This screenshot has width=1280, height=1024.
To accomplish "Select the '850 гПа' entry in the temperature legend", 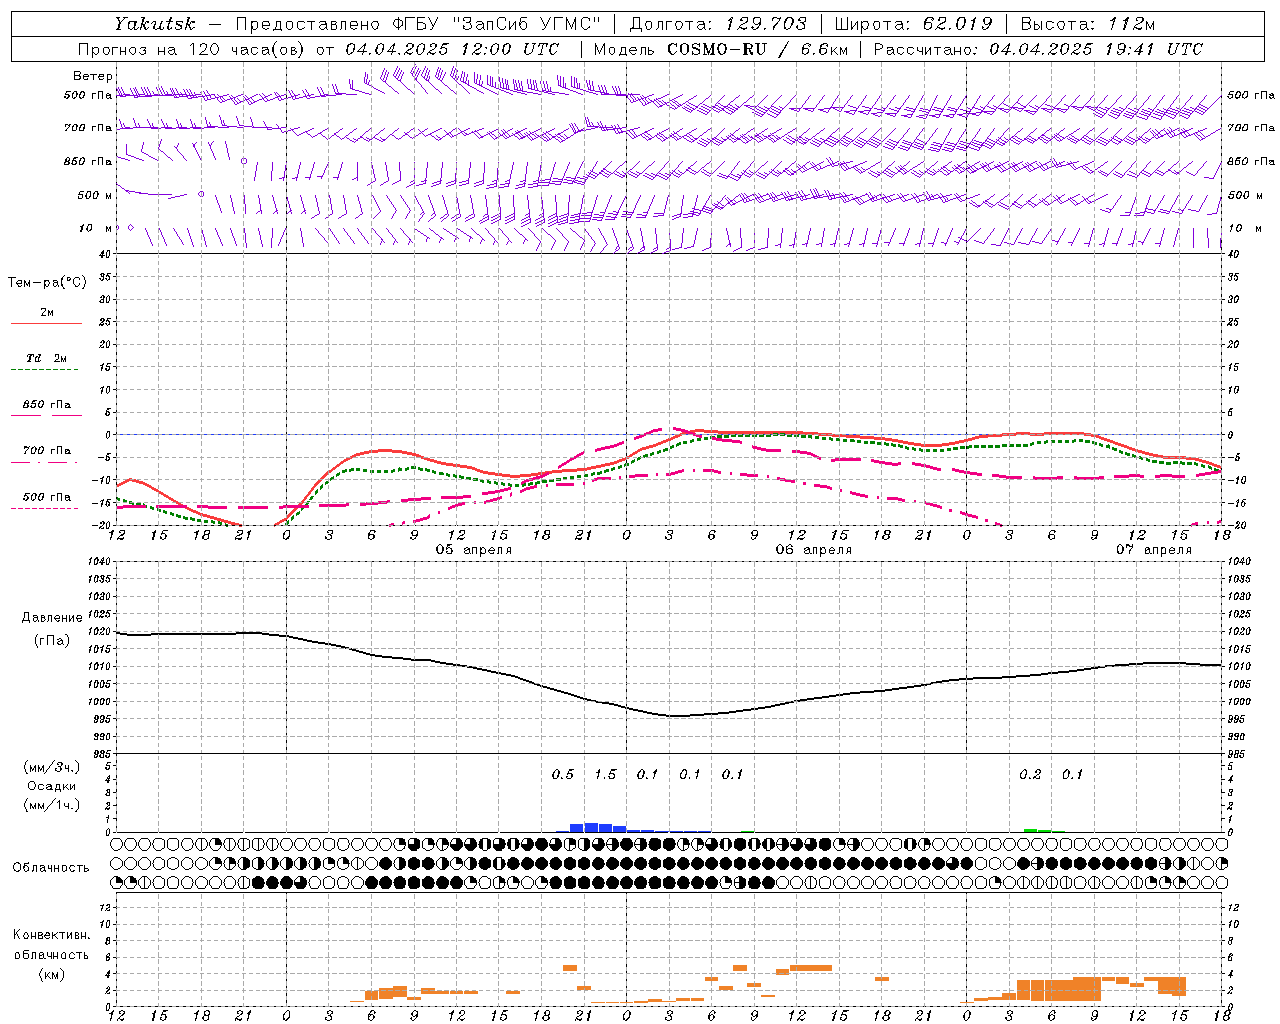I will pyautogui.click(x=47, y=405).
